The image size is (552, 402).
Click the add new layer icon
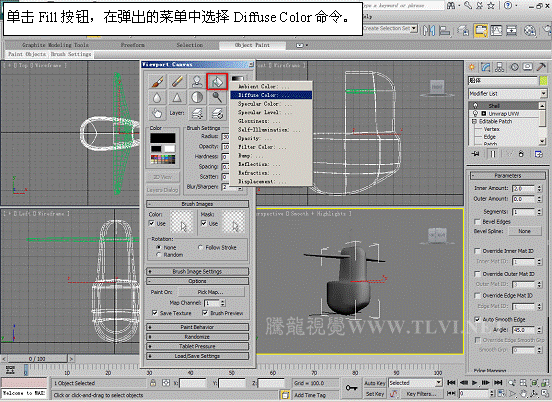pyautogui.click(x=197, y=113)
